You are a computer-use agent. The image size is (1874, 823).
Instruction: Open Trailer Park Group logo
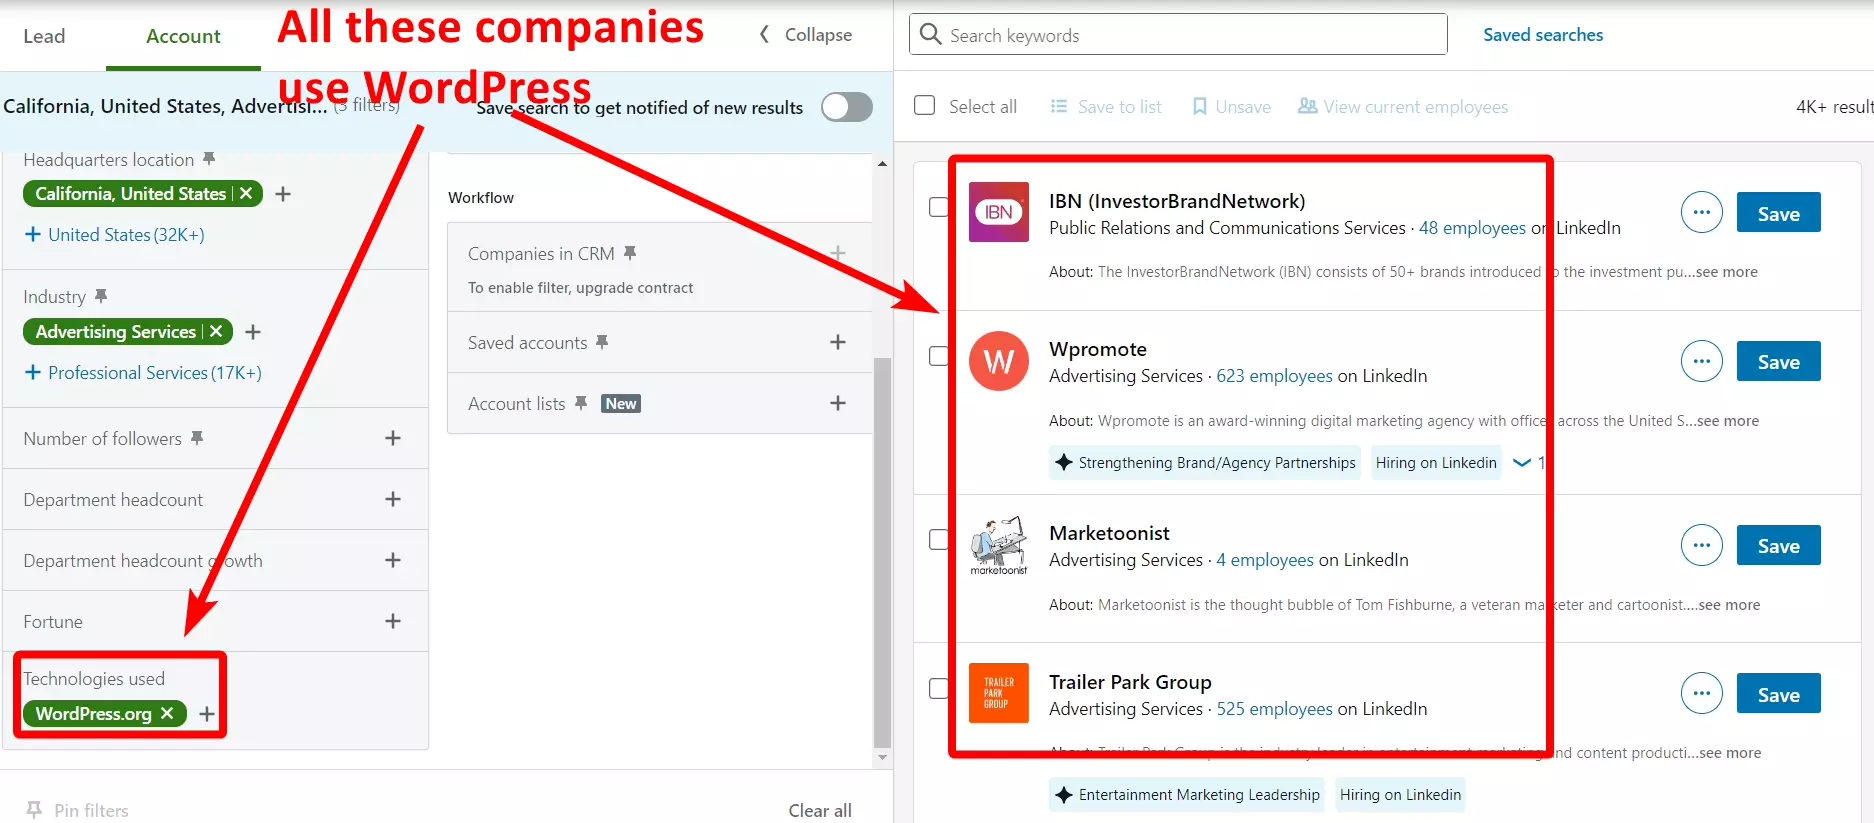click(999, 693)
